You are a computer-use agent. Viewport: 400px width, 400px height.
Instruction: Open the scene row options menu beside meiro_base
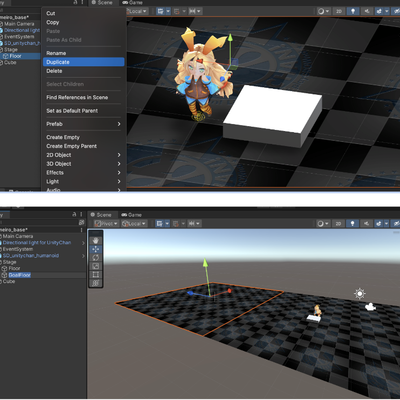[81, 230]
